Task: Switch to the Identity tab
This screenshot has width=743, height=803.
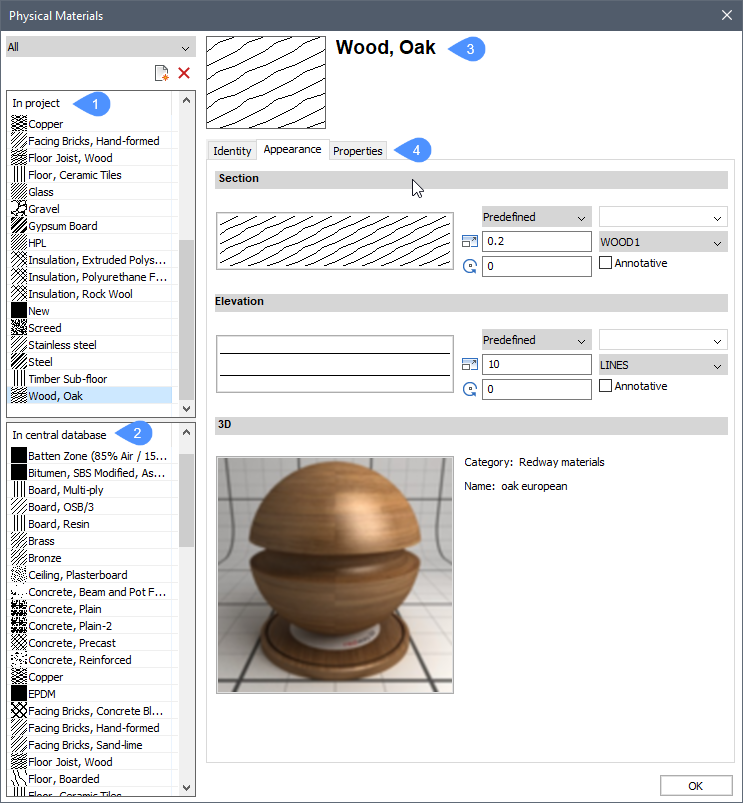Action: [232, 151]
